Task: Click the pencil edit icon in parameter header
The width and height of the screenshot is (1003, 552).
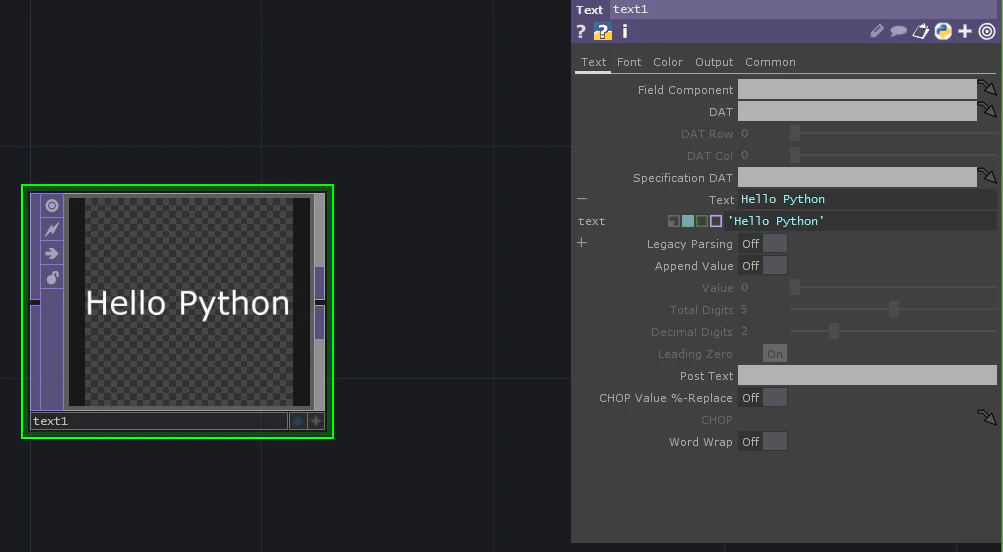Action: point(877,31)
